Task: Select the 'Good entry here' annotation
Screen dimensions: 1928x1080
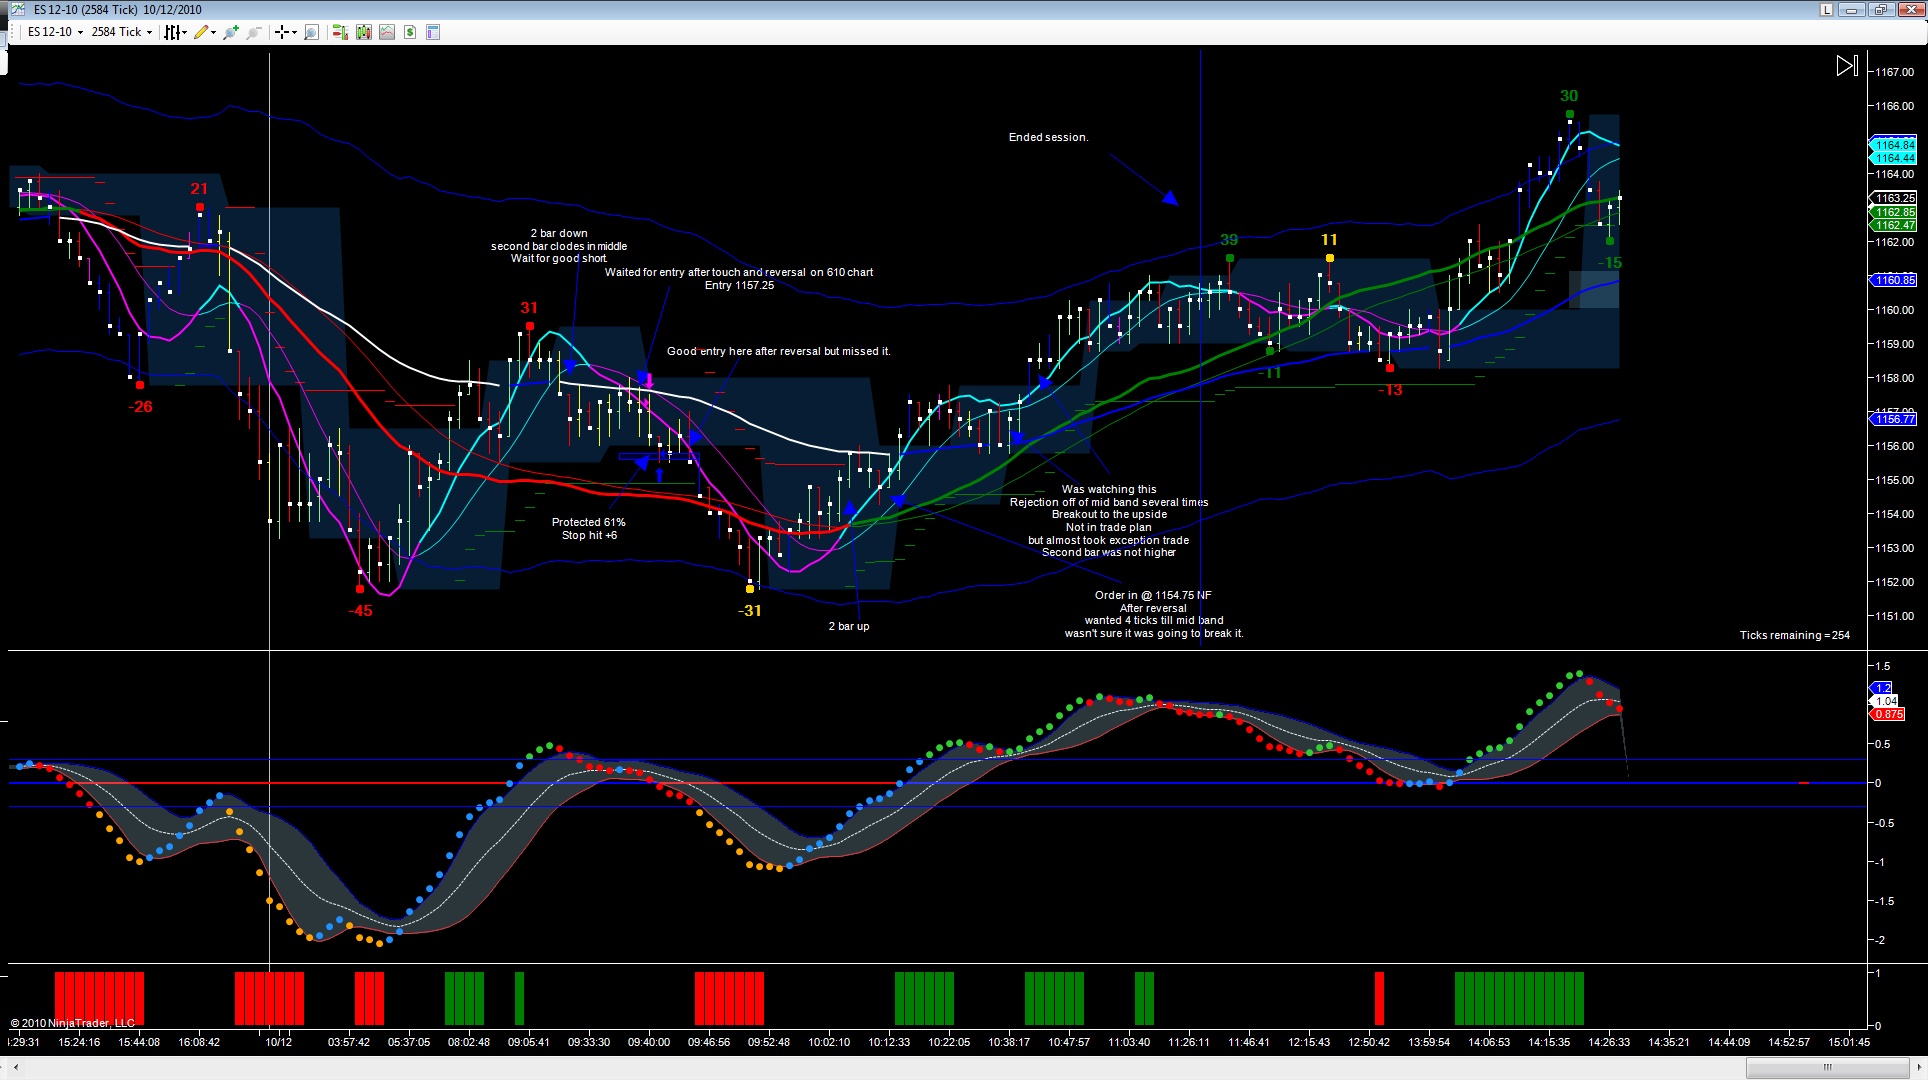Action: 778,352
